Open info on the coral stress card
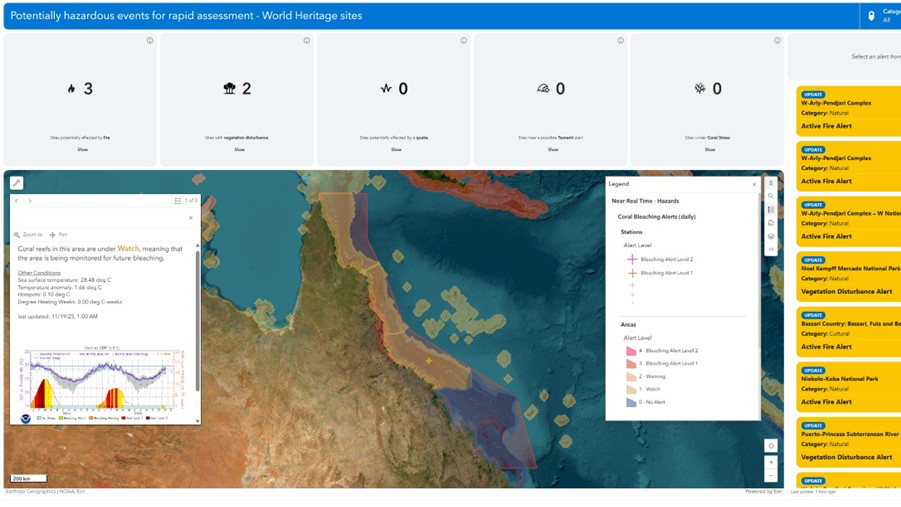This screenshot has width=901, height=507. (x=777, y=41)
